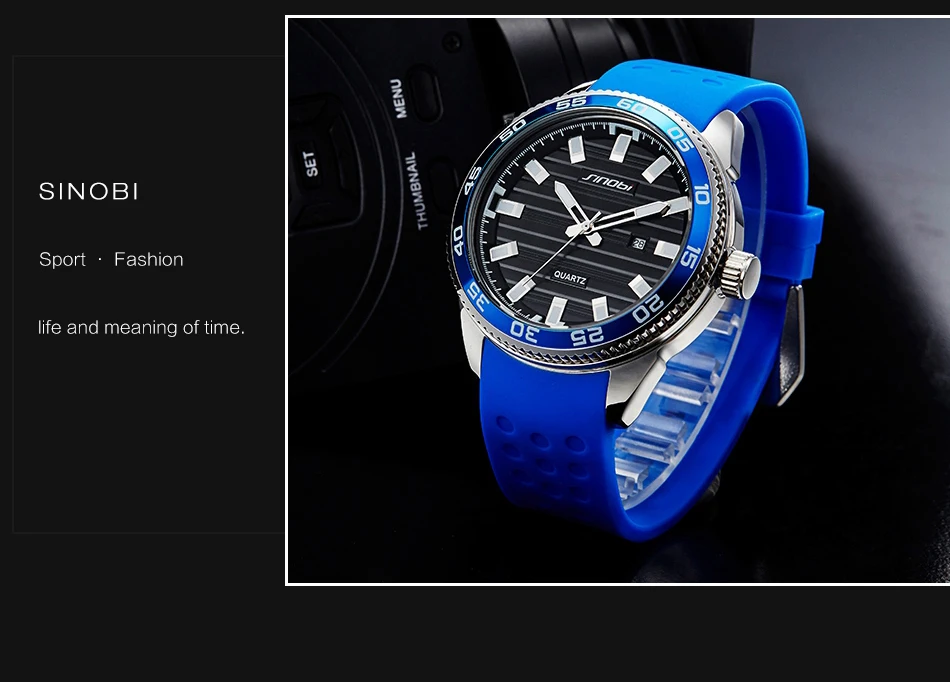Click the 30 marking on blue bezel
The width and height of the screenshot is (950, 682).
click(524, 332)
